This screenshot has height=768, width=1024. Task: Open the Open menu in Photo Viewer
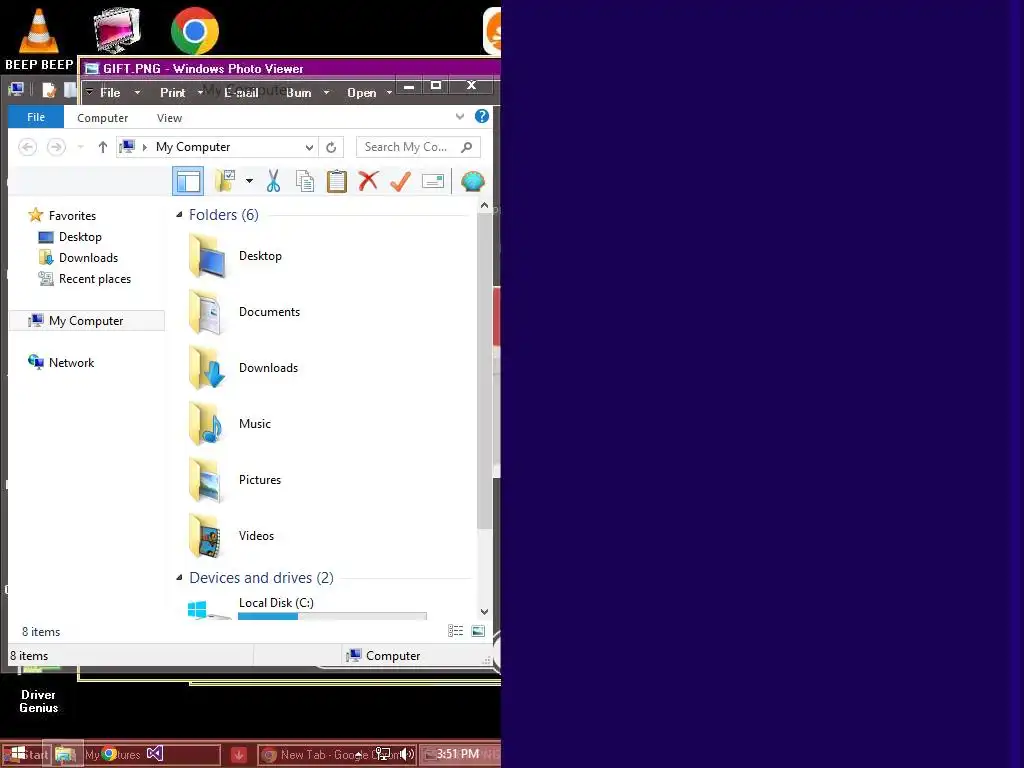pos(361,93)
